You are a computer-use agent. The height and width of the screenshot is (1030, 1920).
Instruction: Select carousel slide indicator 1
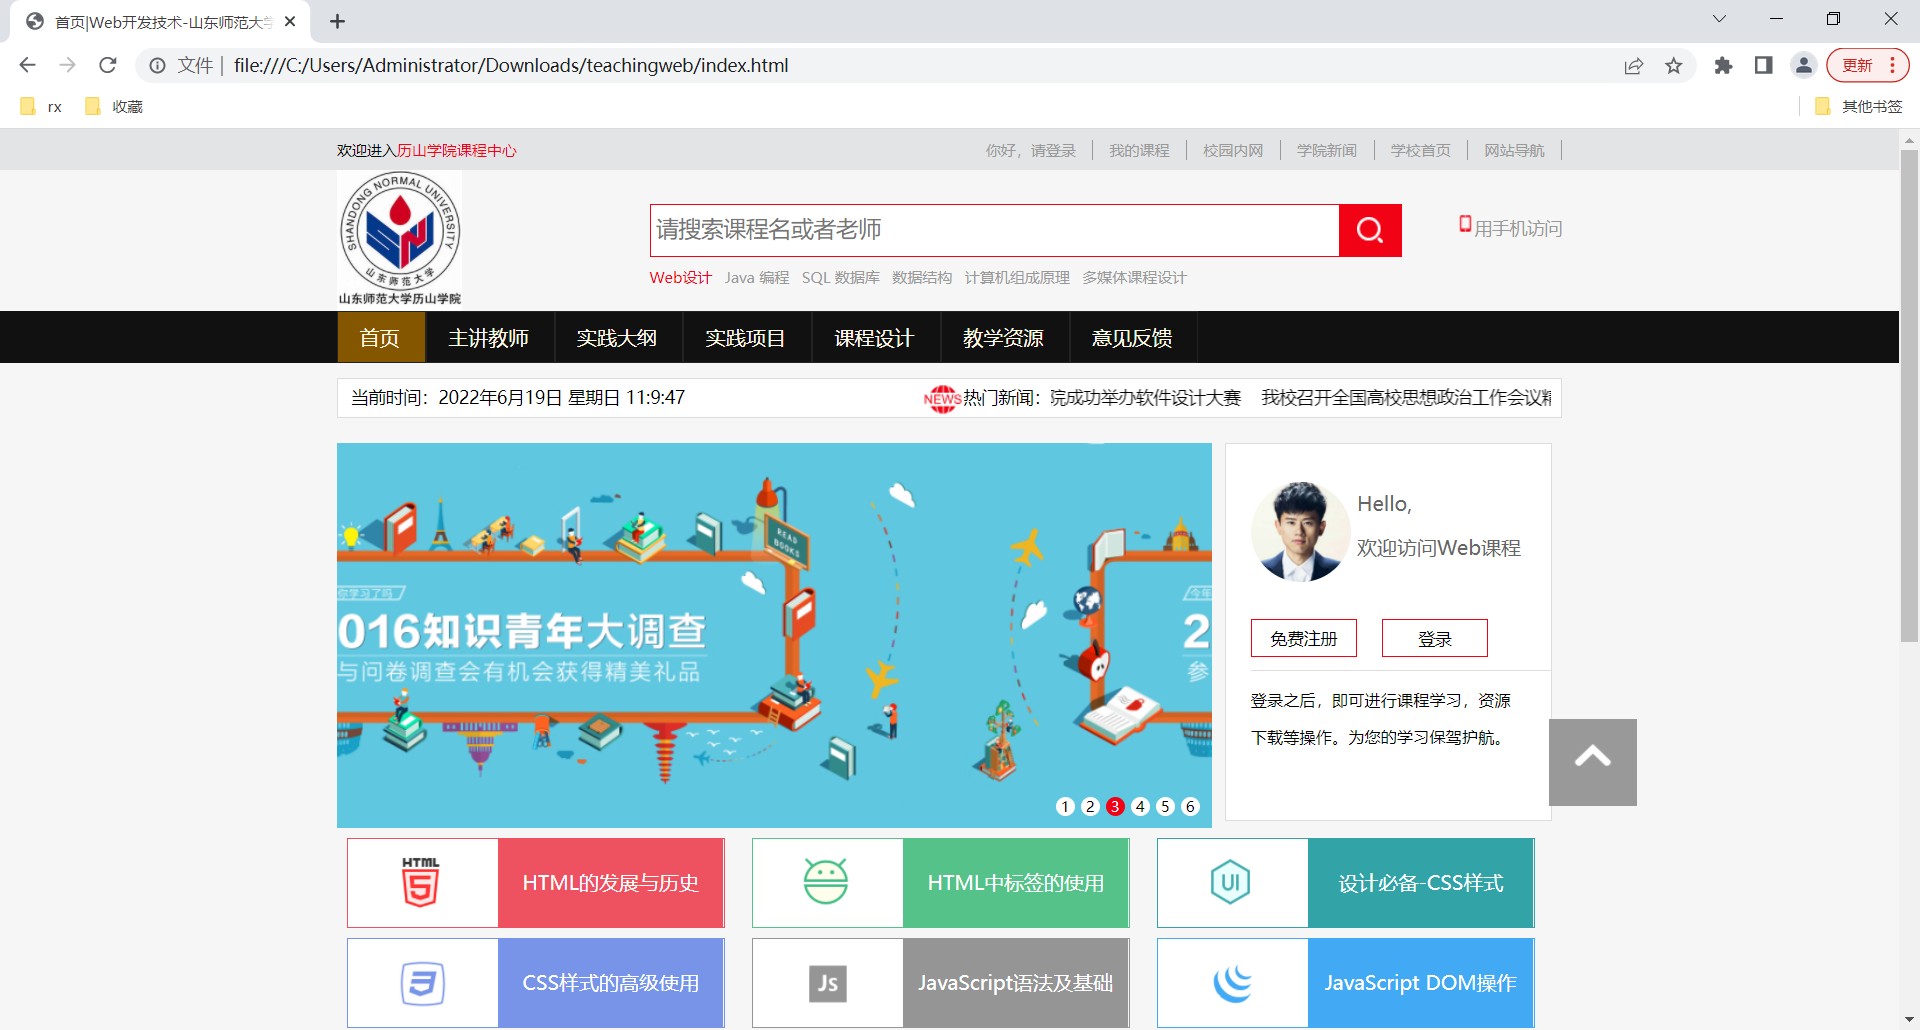[1065, 806]
